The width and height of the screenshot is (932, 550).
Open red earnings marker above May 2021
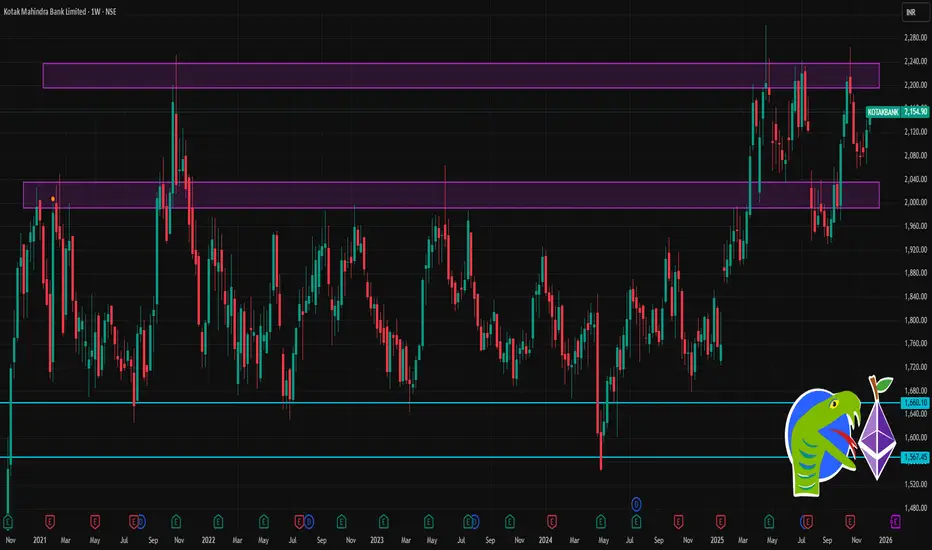pos(95,522)
